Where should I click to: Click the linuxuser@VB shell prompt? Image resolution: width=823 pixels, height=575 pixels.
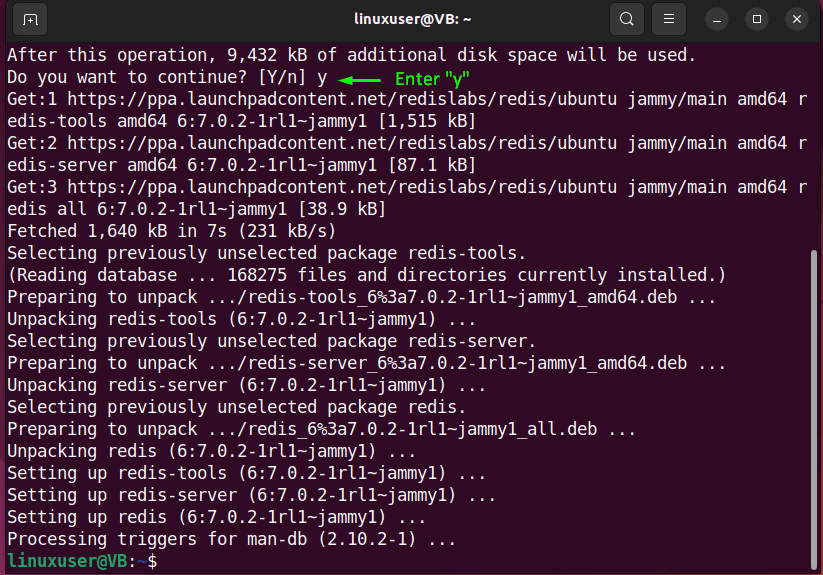tap(82, 561)
